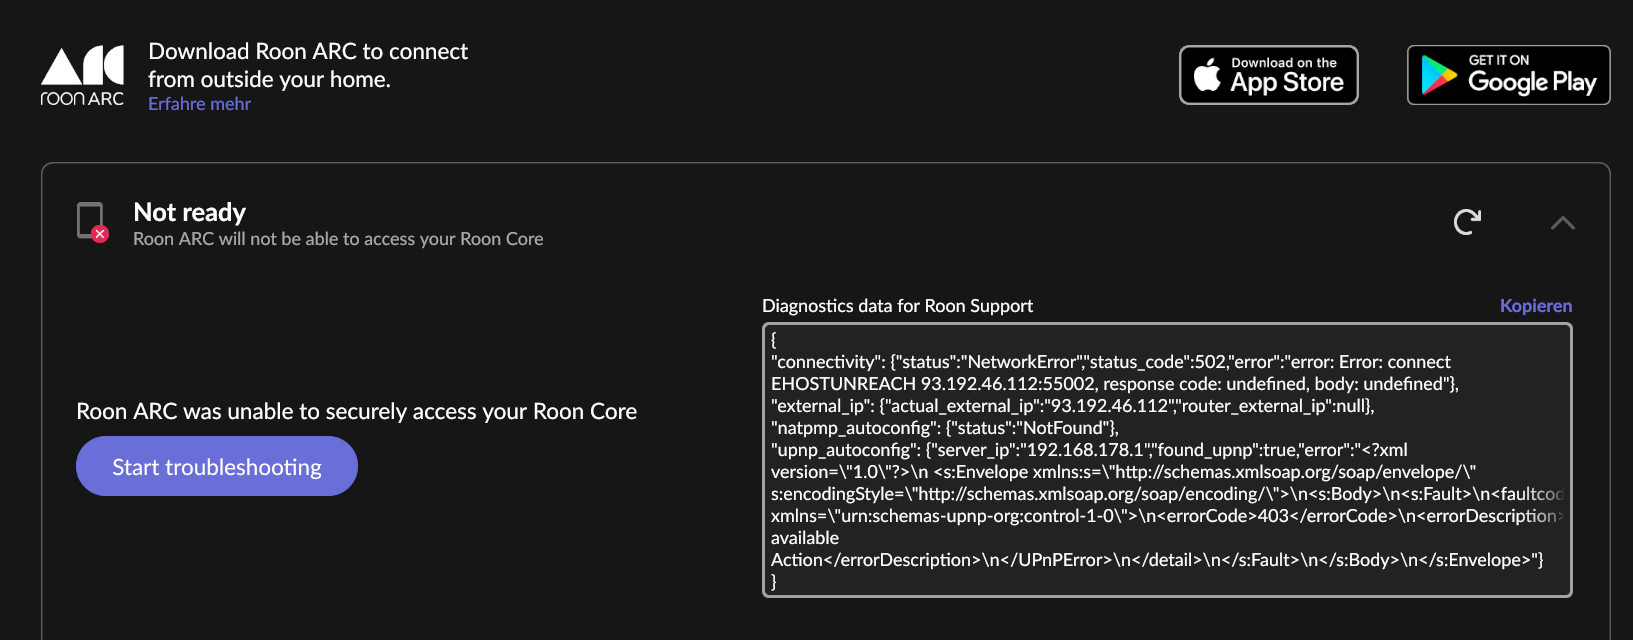
Task: Click the Roon ARC logo
Action: pos(82,76)
